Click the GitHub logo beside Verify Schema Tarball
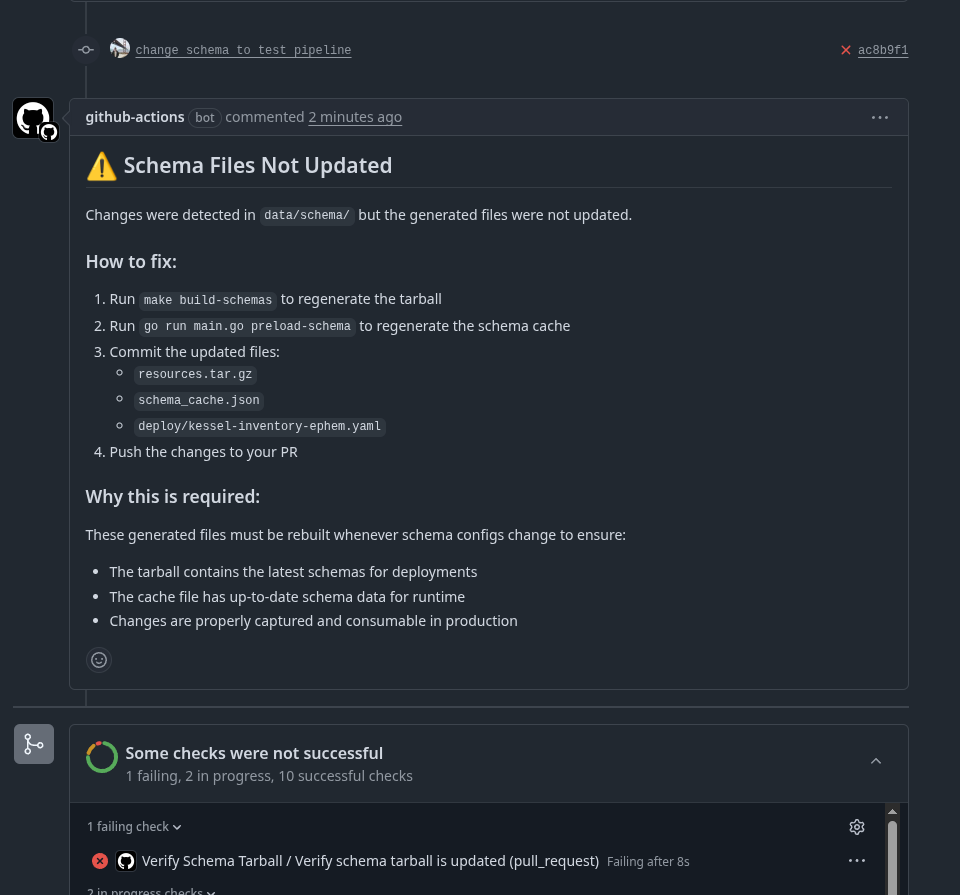 [126, 861]
